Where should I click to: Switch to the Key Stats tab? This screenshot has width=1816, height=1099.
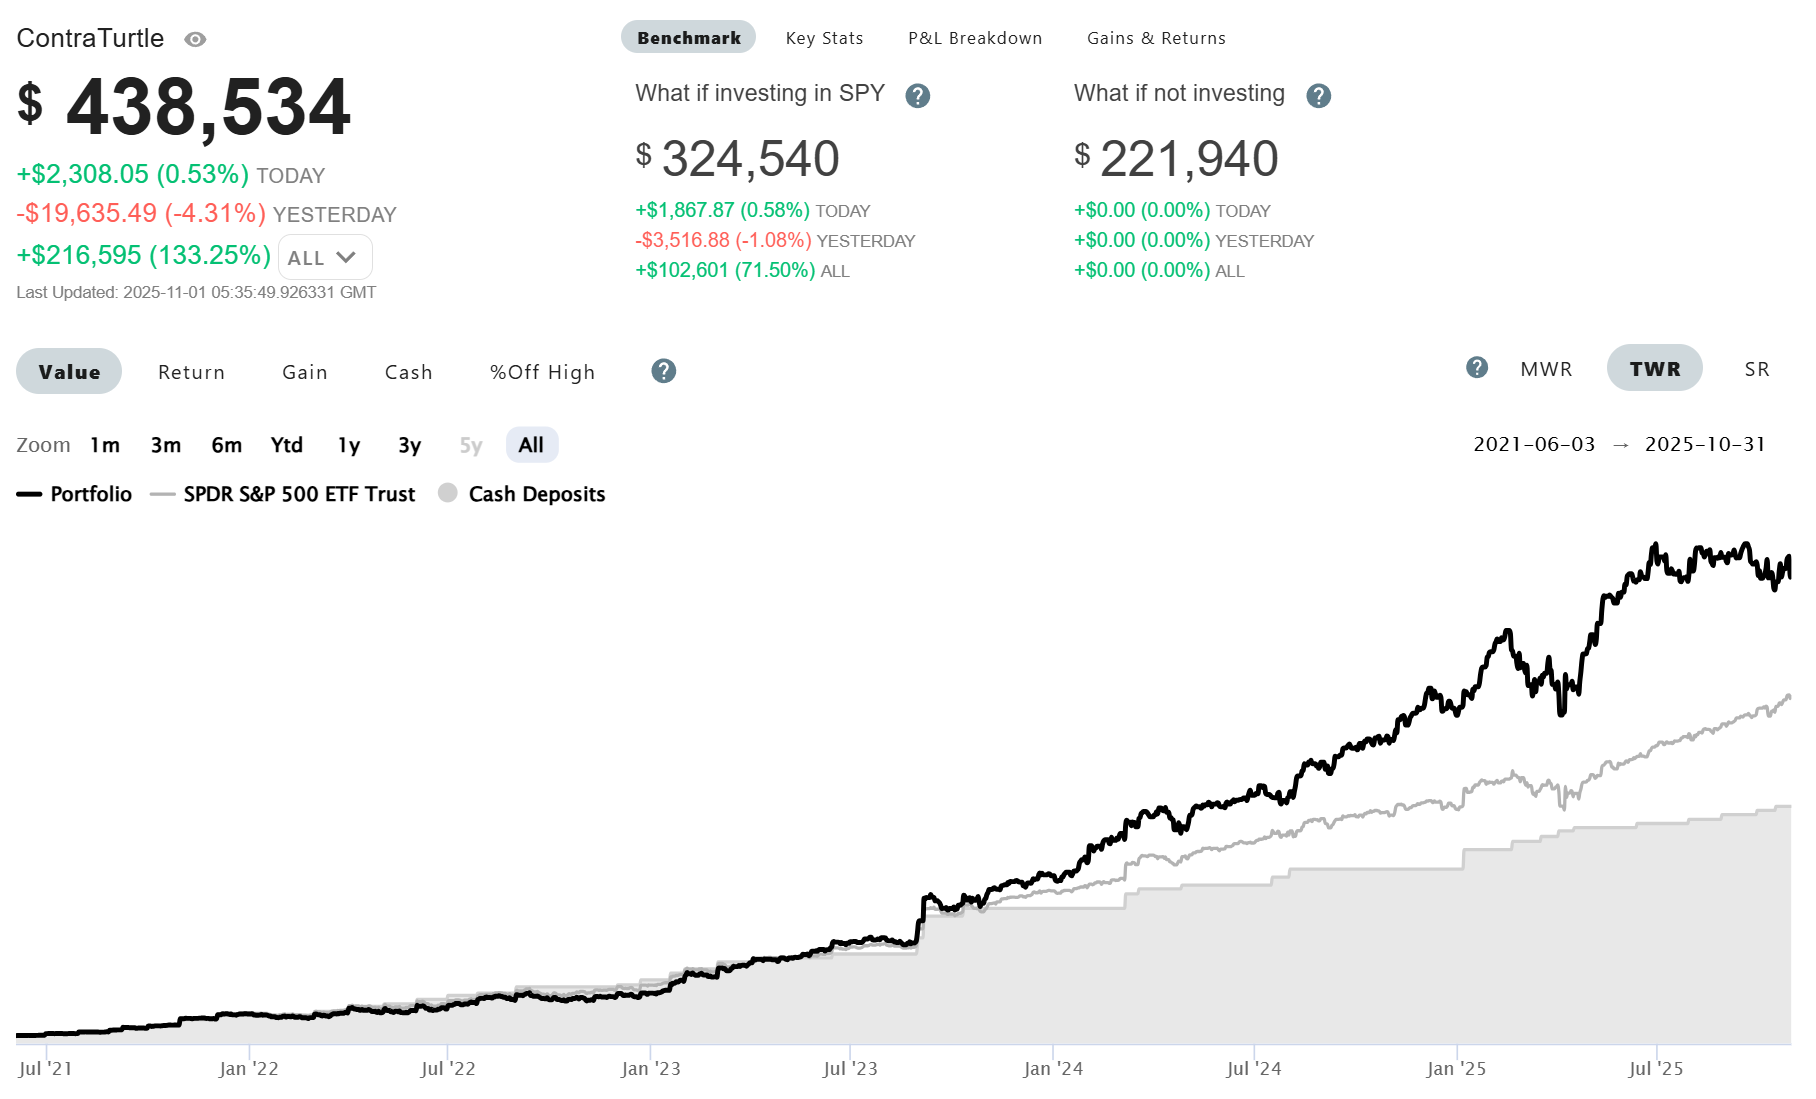point(824,38)
